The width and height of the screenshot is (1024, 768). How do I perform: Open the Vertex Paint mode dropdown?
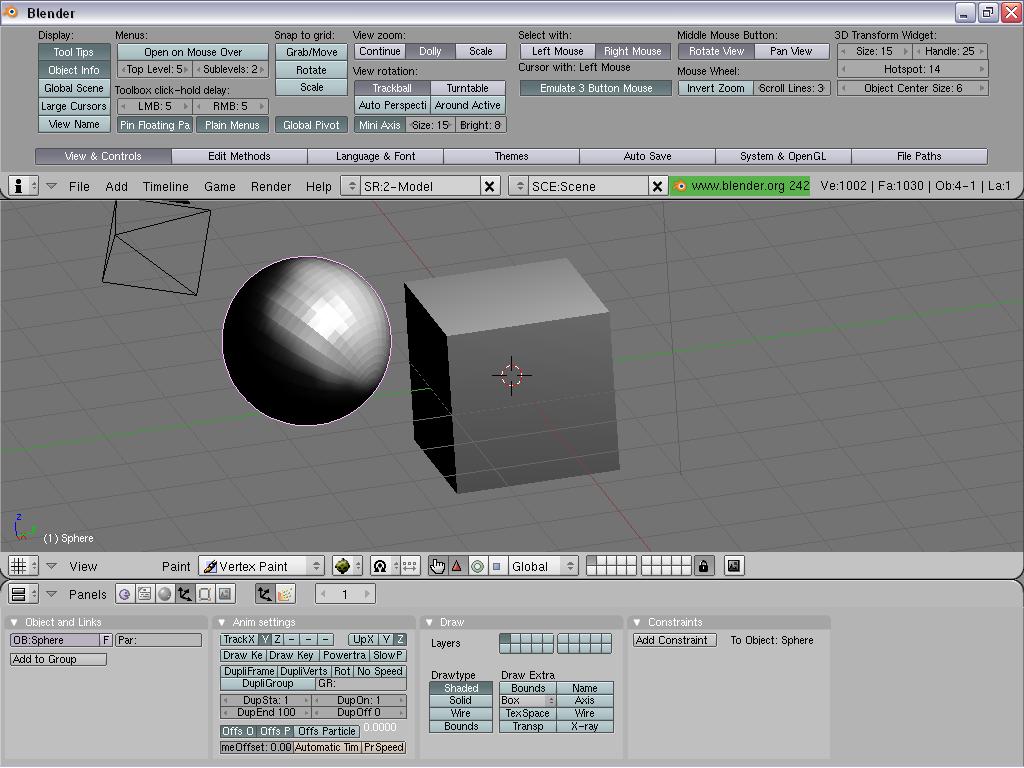(x=262, y=566)
